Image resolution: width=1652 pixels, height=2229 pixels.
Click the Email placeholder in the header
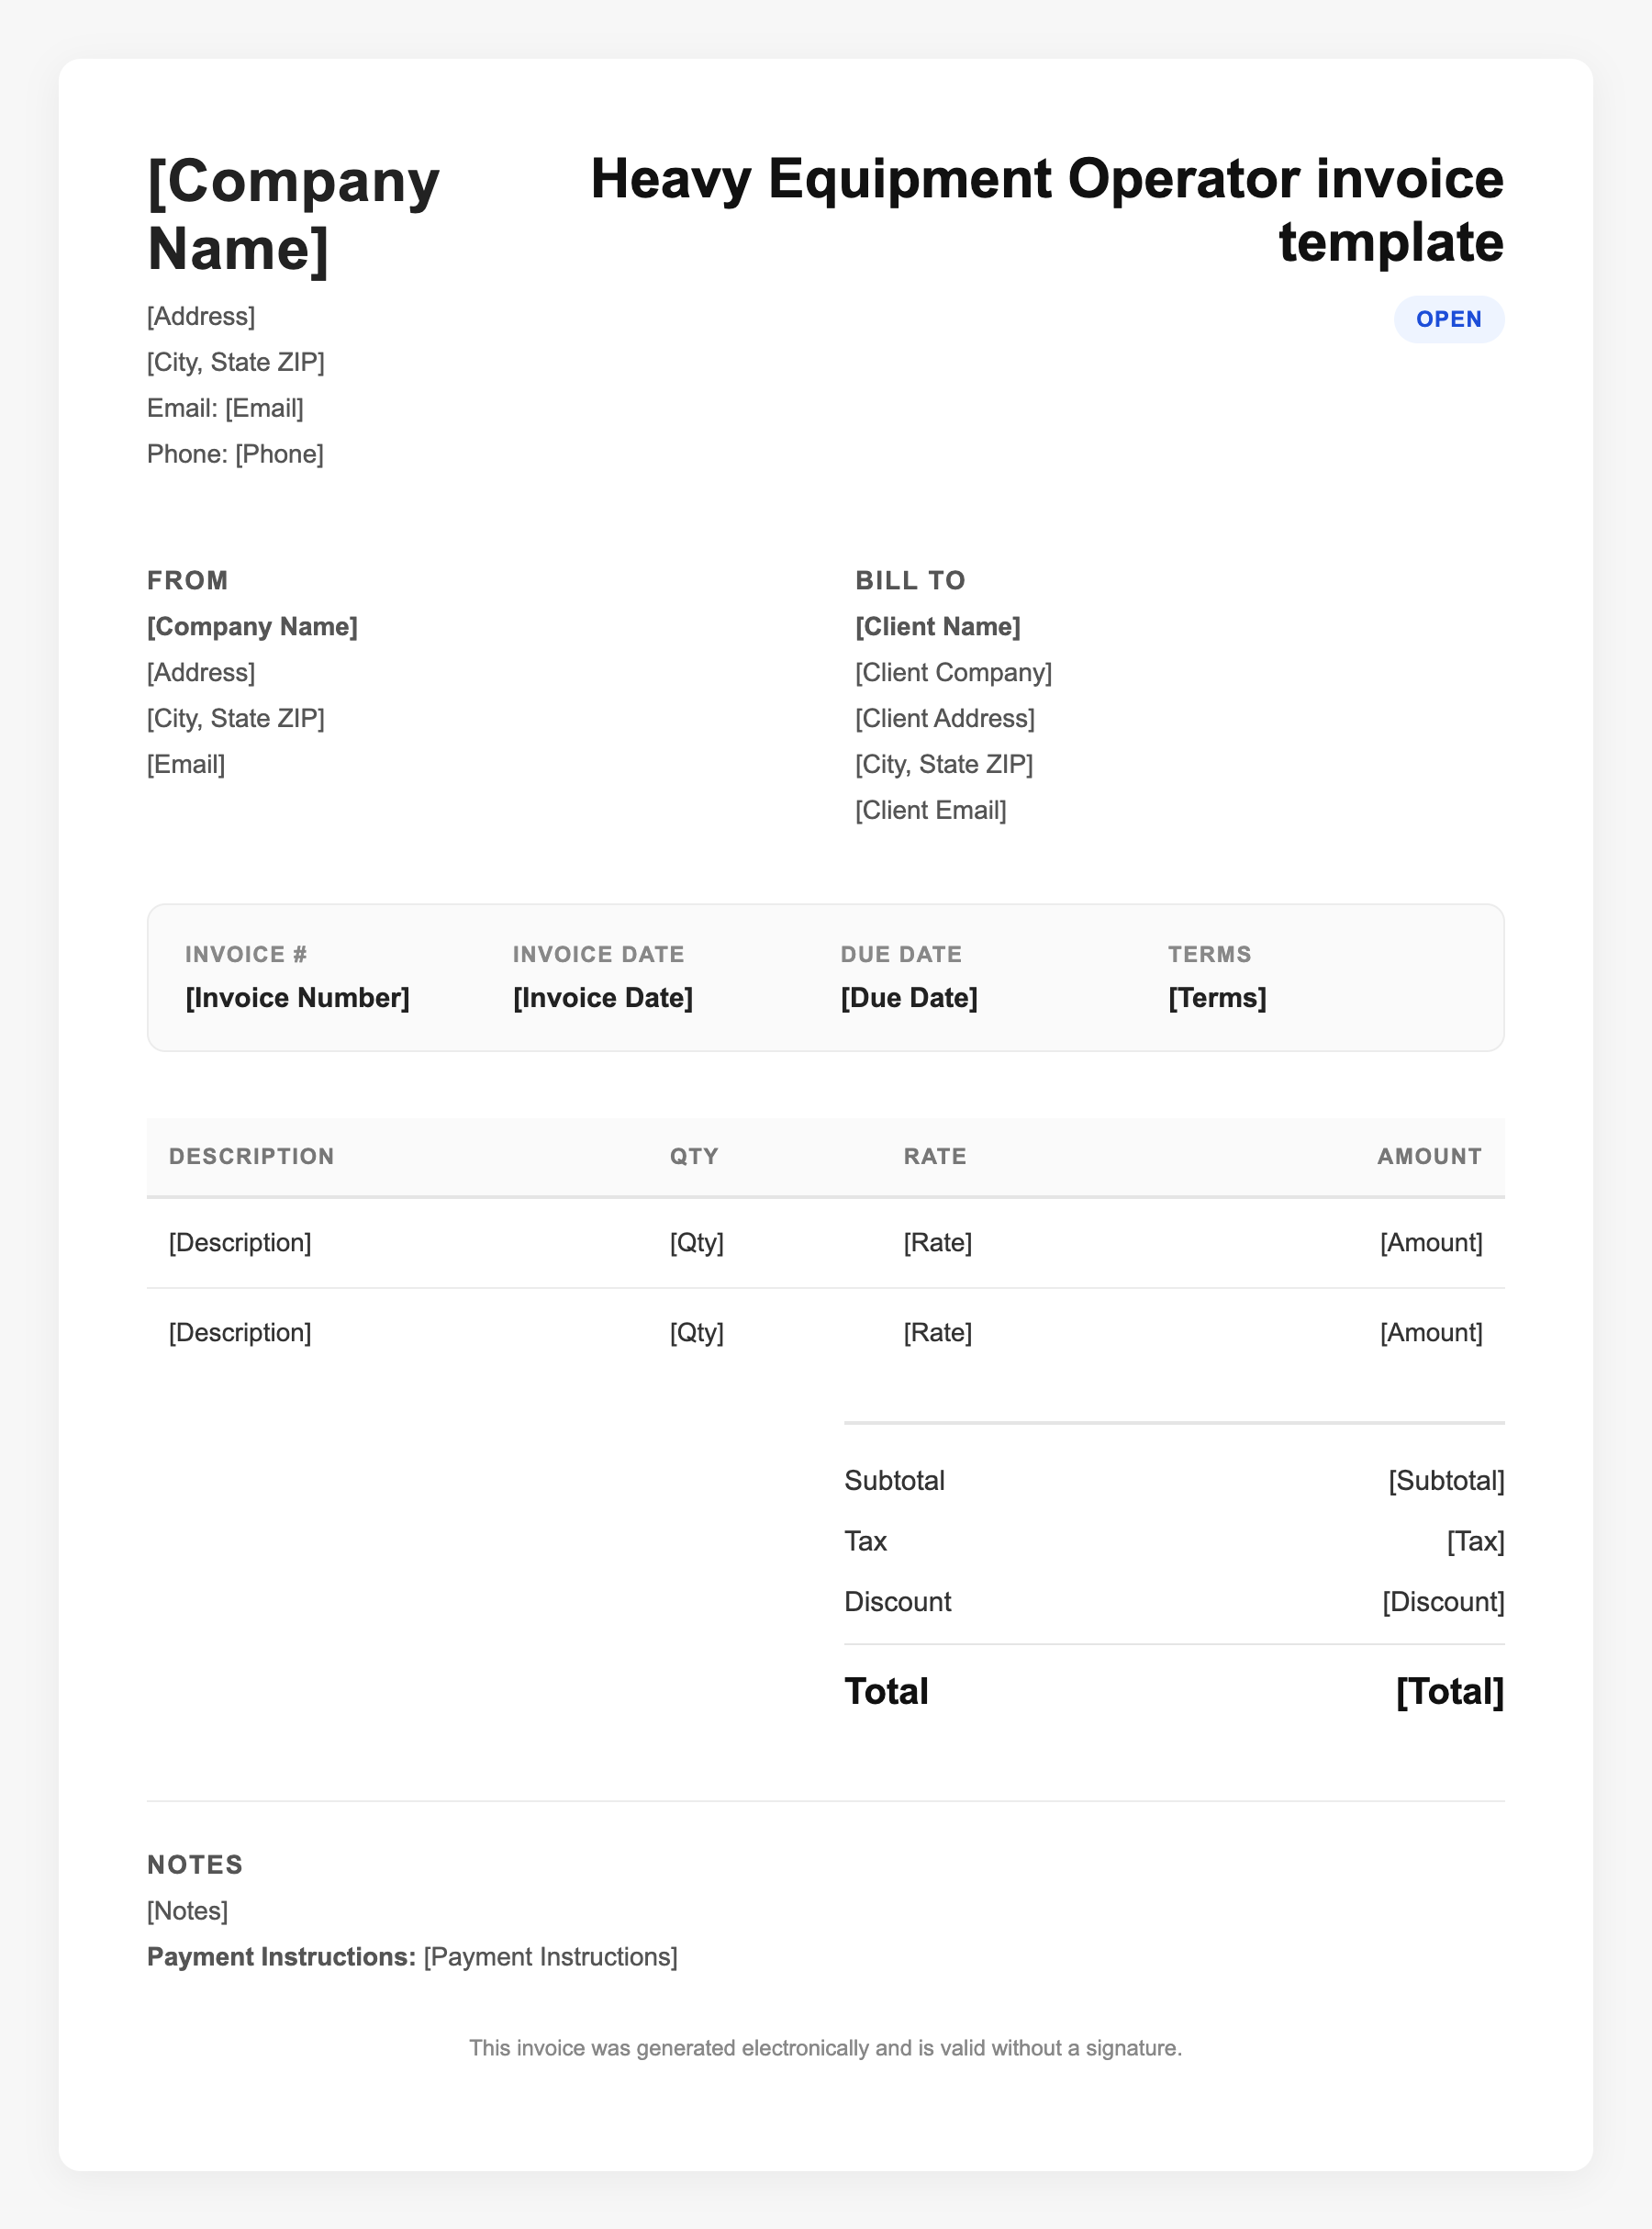point(264,408)
